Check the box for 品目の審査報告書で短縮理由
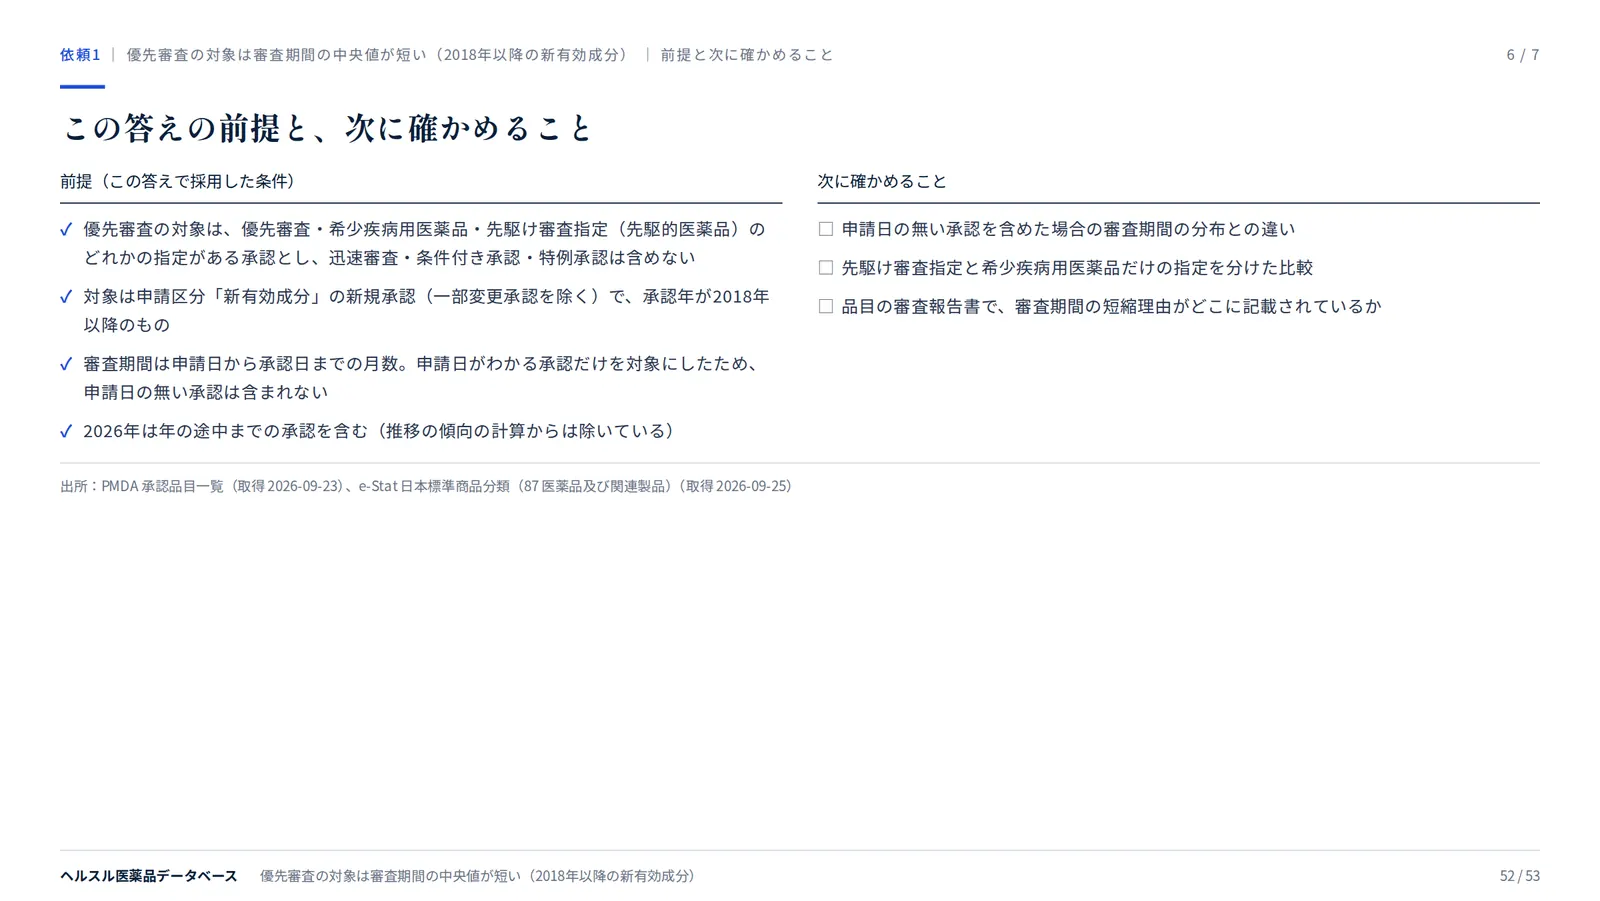Screen dimensions: 1600x901 click(825, 307)
